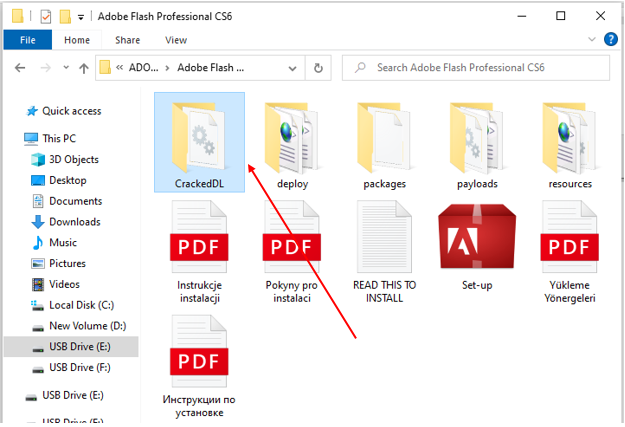Viewport: 625px width, 427px height.
Task: Open Explorer help question mark icon
Action: [611, 39]
